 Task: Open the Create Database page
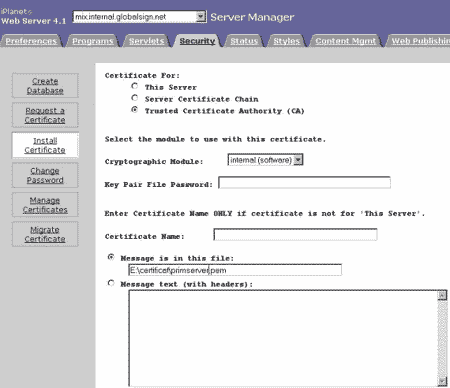pyautogui.click(x=45, y=86)
